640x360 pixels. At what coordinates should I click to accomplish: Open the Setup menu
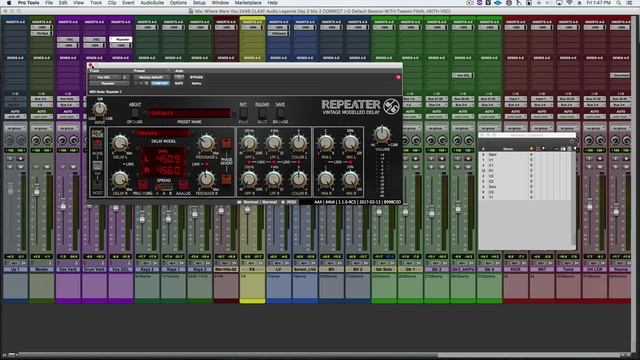tap(199, 3)
